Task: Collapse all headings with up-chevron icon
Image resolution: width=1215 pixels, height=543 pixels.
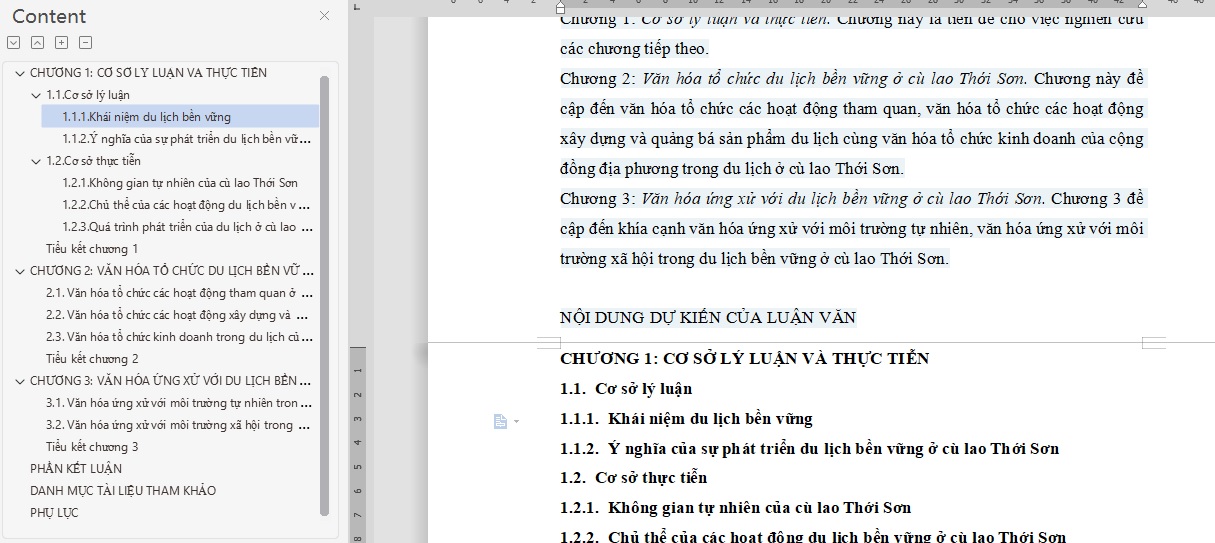Action: (37, 42)
